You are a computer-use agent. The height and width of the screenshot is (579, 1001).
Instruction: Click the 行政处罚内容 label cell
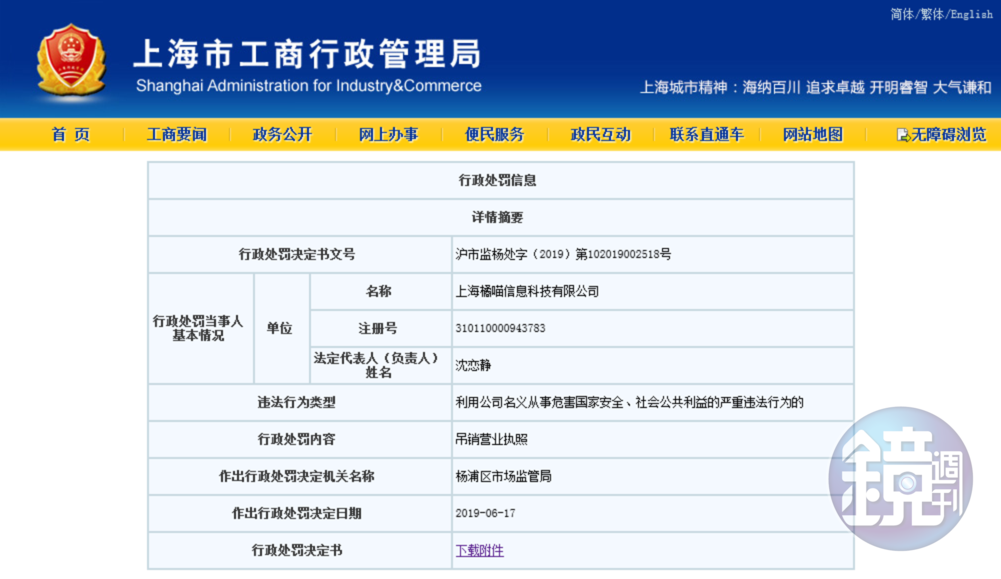tap(300, 439)
